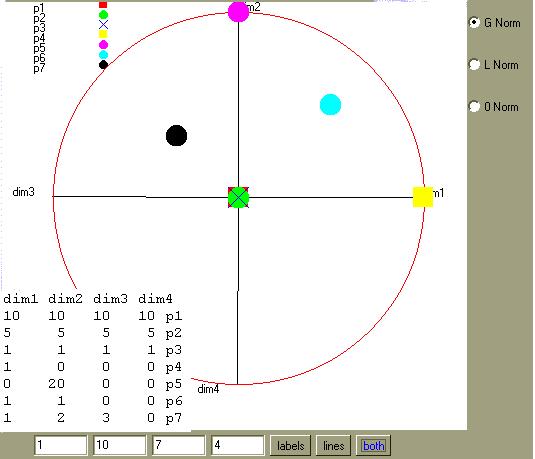Click the p5 row label in the data table

pyautogui.click(x=174, y=384)
